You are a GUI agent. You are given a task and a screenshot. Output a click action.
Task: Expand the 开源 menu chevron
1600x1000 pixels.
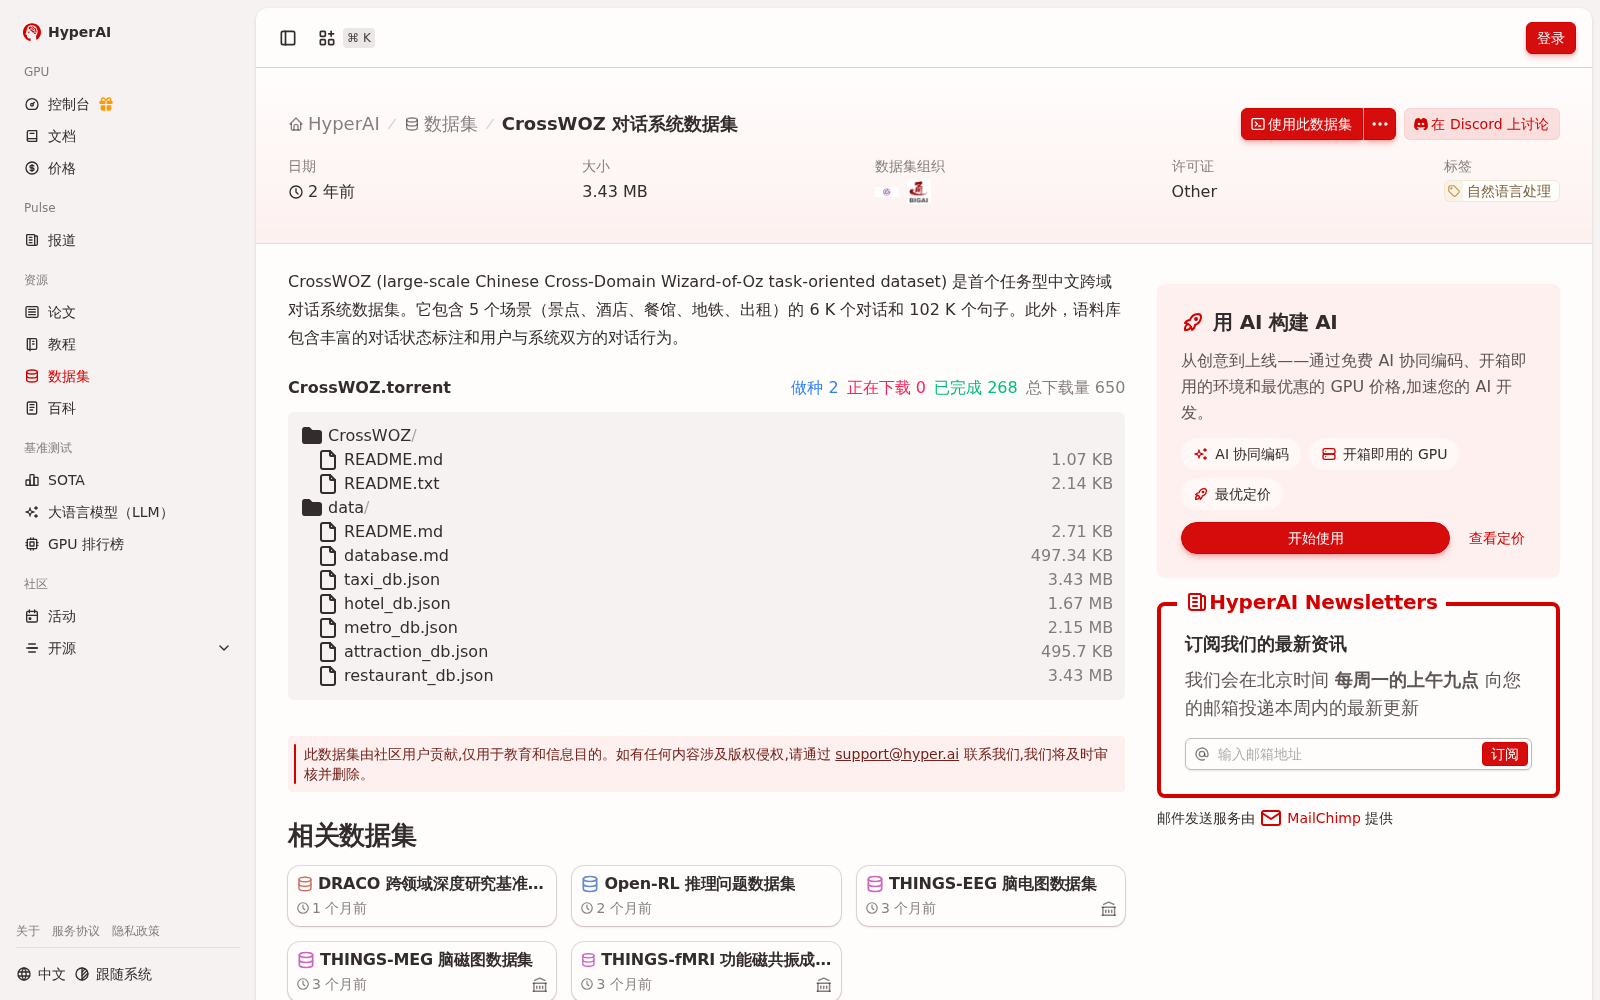coord(224,648)
